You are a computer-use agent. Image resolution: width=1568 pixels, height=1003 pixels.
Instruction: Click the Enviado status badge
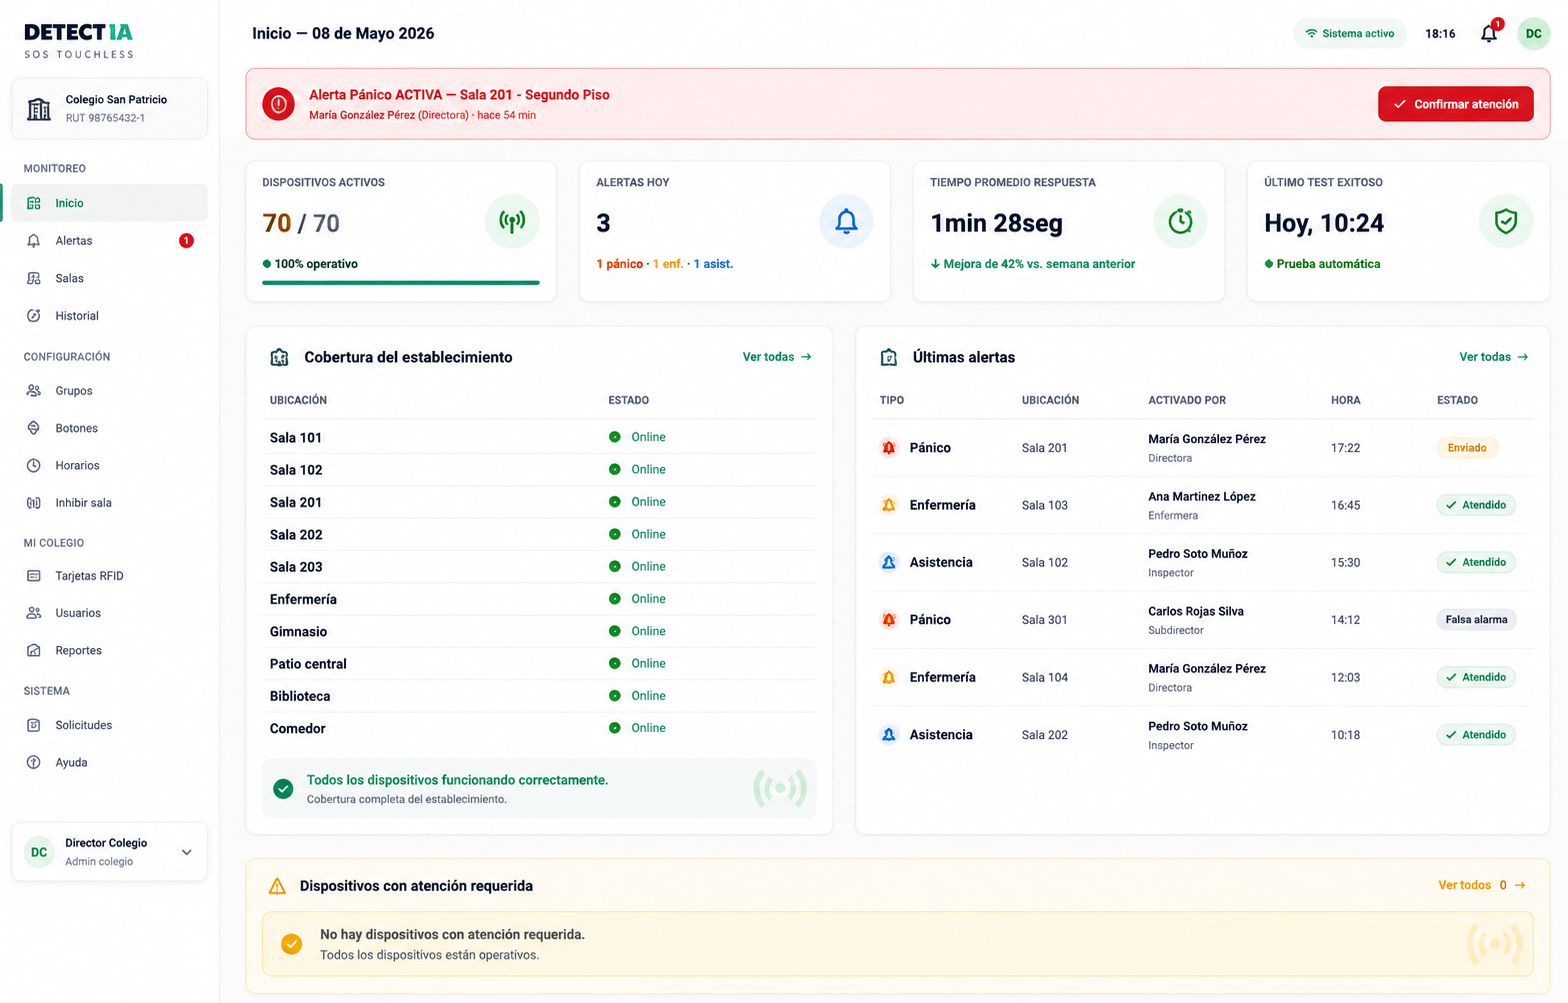click(x=1467, y=448)
